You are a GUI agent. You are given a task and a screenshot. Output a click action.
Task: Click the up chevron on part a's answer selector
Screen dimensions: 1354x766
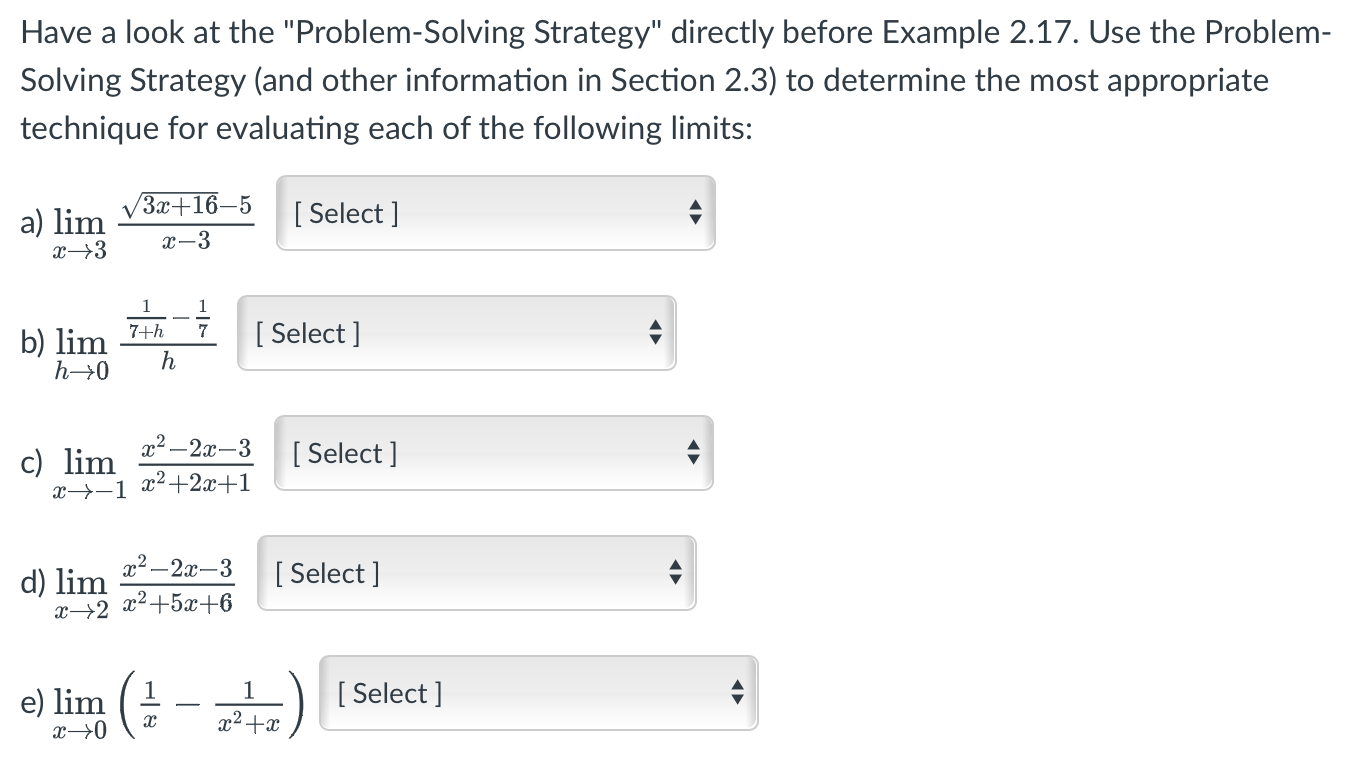coord(697,206)
